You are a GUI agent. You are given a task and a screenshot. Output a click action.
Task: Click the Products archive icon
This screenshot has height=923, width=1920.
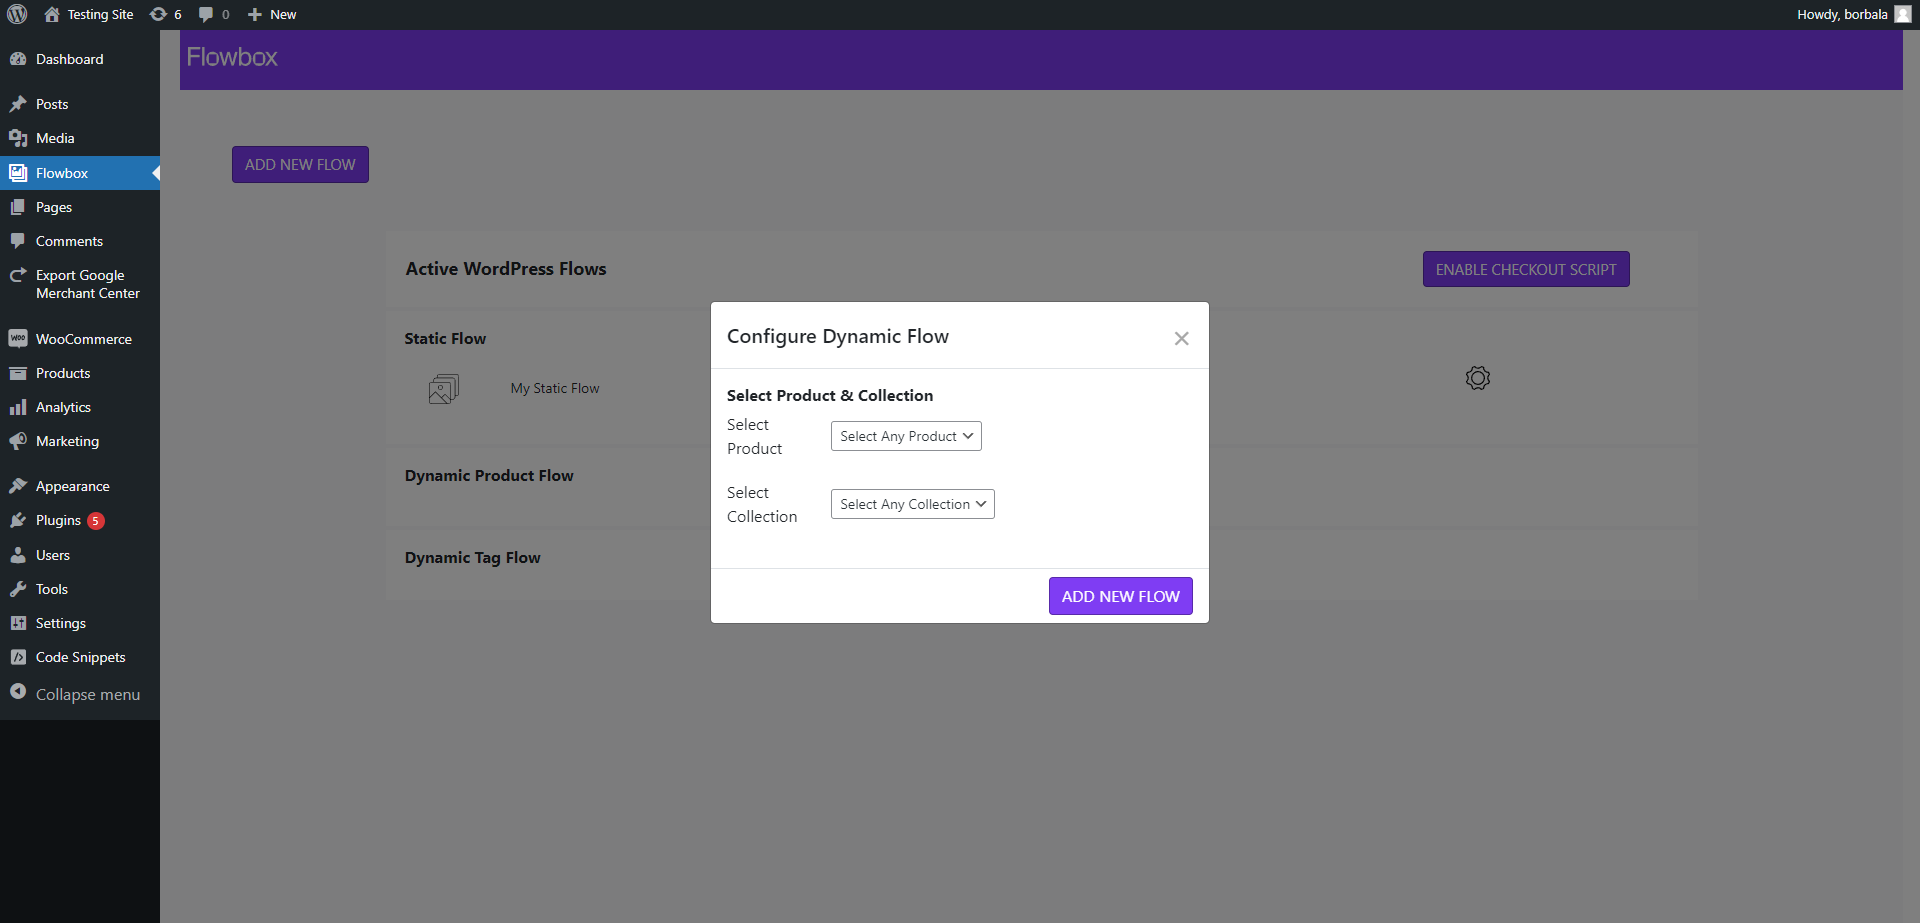(18, 373)
